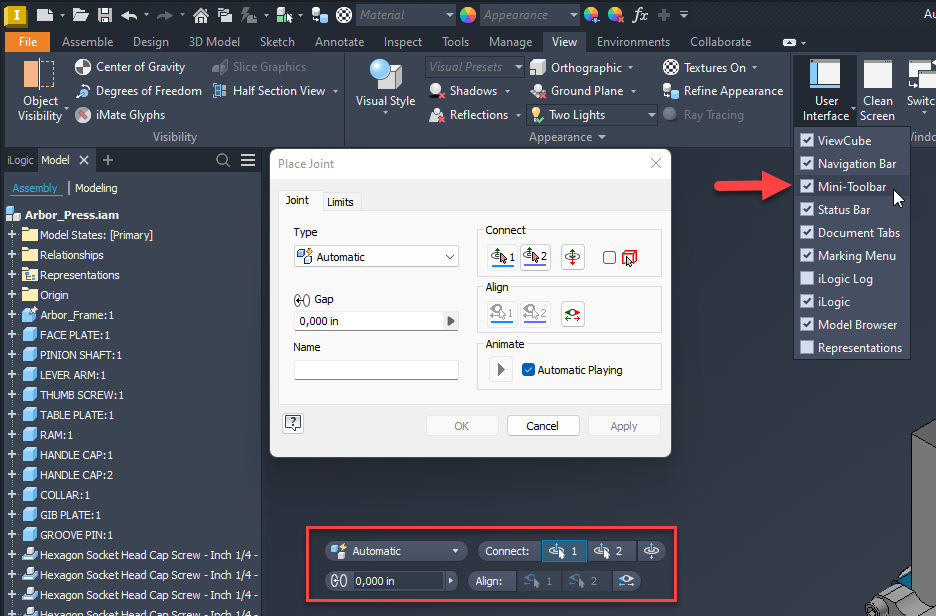Open Automatic joint type dropdown in mini-toolbar
Viewport: 936px width, 616px height.
(395, 551)
